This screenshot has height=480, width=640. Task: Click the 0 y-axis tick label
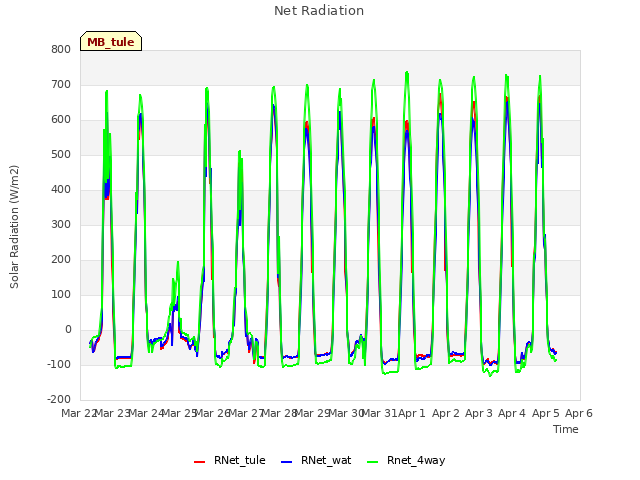(x=68, y=329)
